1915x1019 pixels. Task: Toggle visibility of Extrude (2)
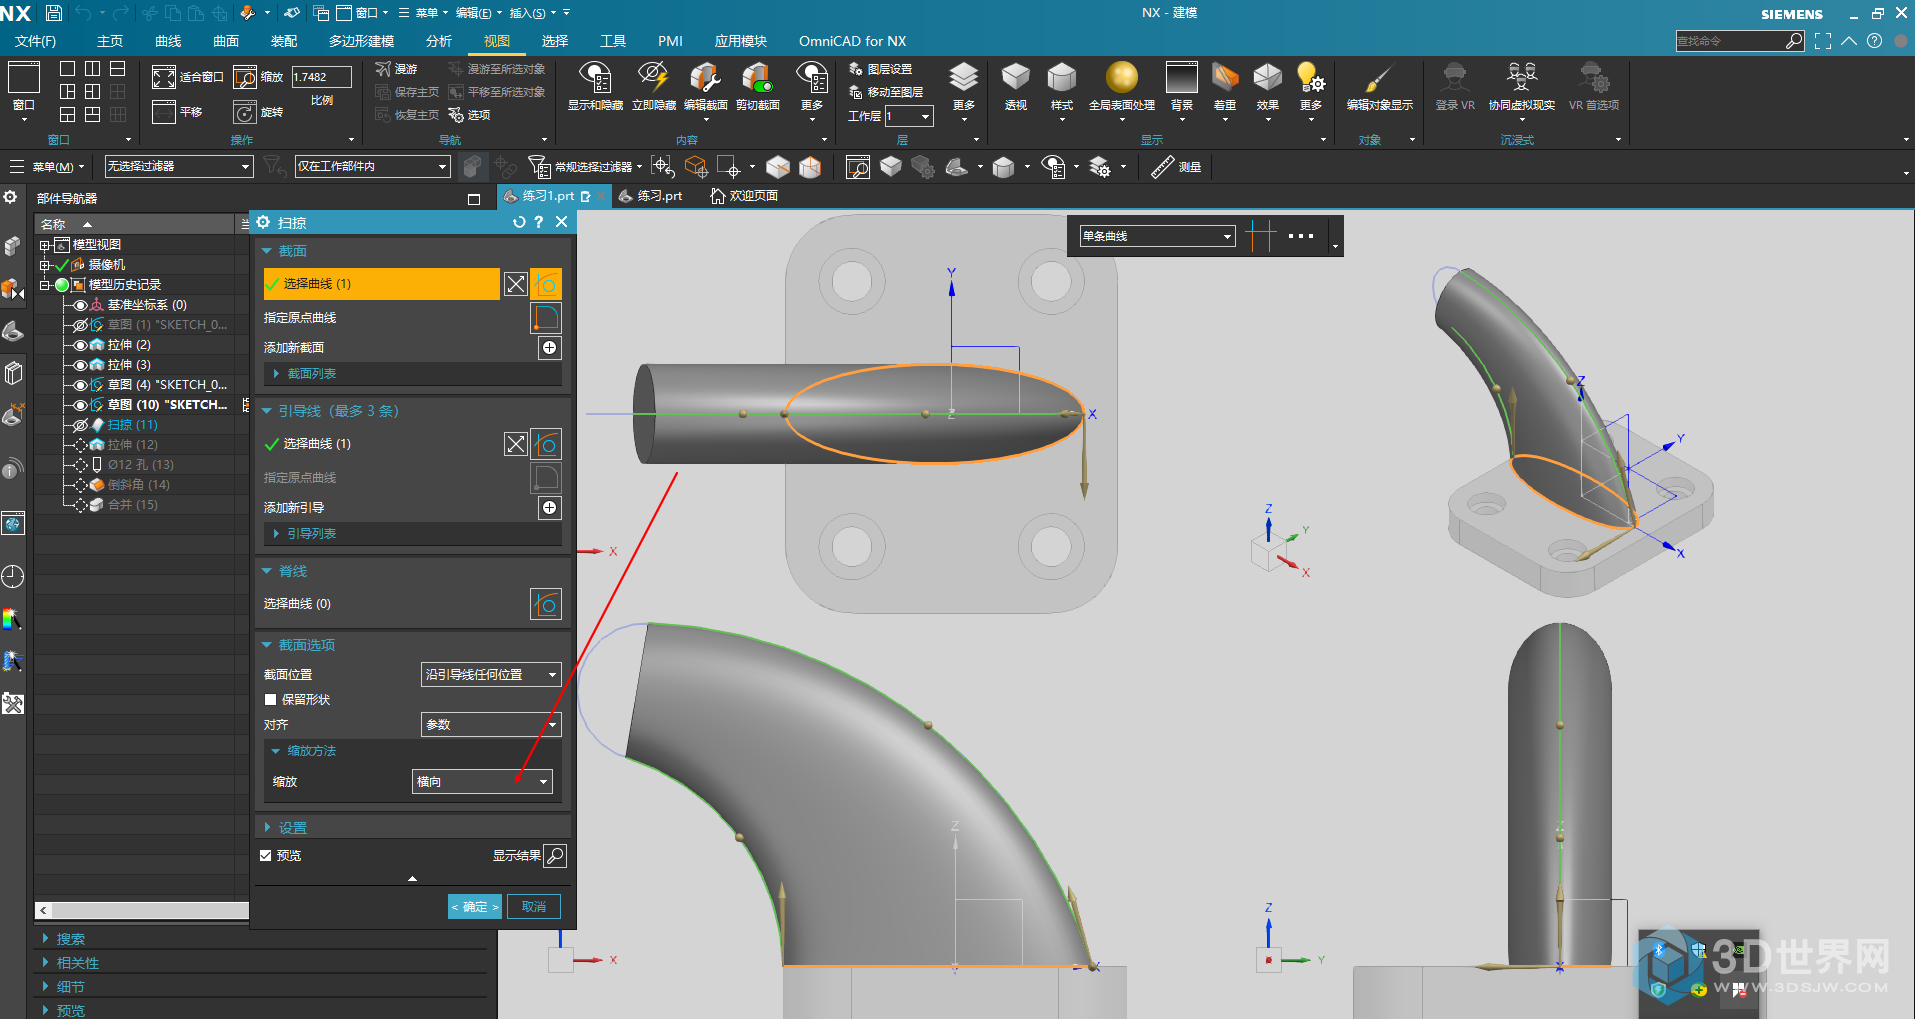pyautogui.click(x=81, y=345)
